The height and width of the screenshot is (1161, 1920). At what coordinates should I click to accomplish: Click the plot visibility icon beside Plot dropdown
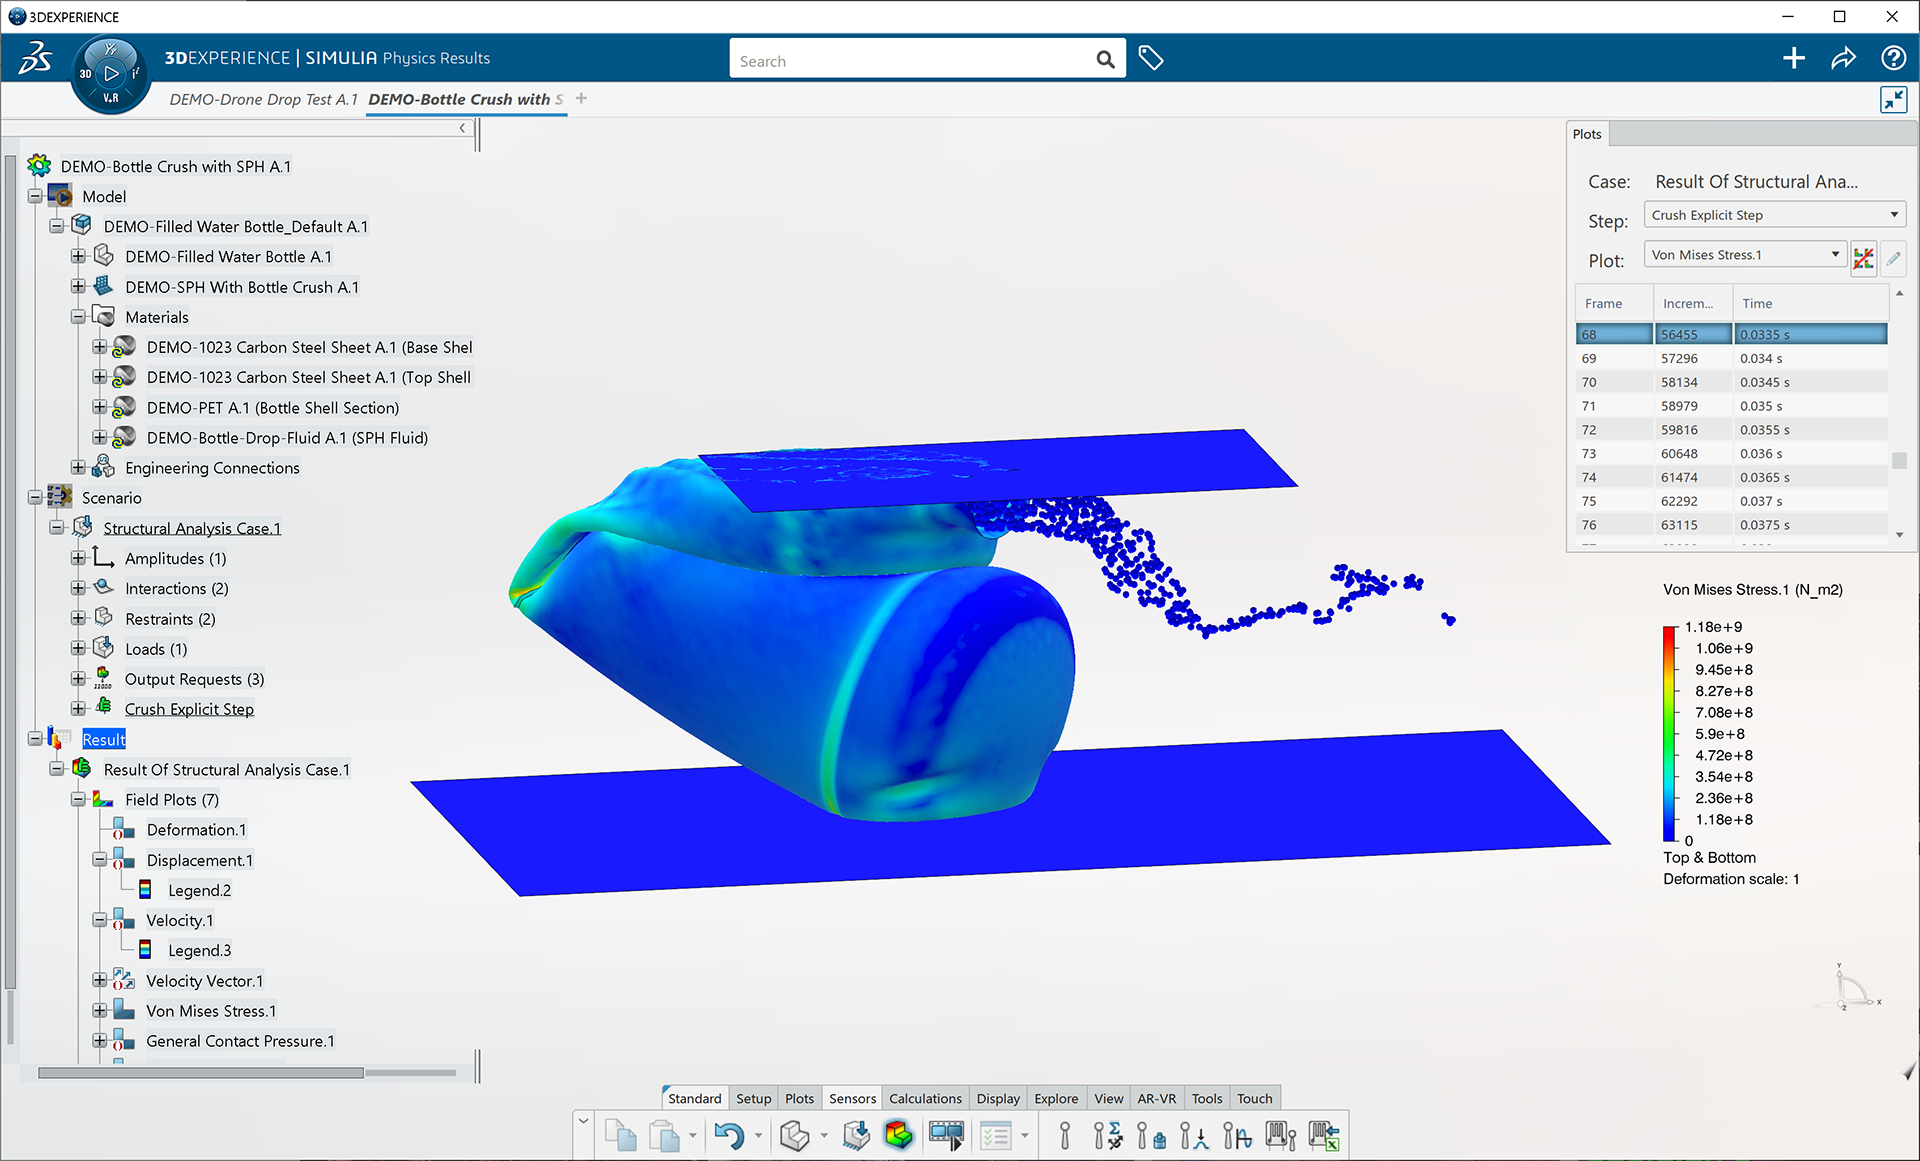pyautogui.click(x=1863, y=259)
